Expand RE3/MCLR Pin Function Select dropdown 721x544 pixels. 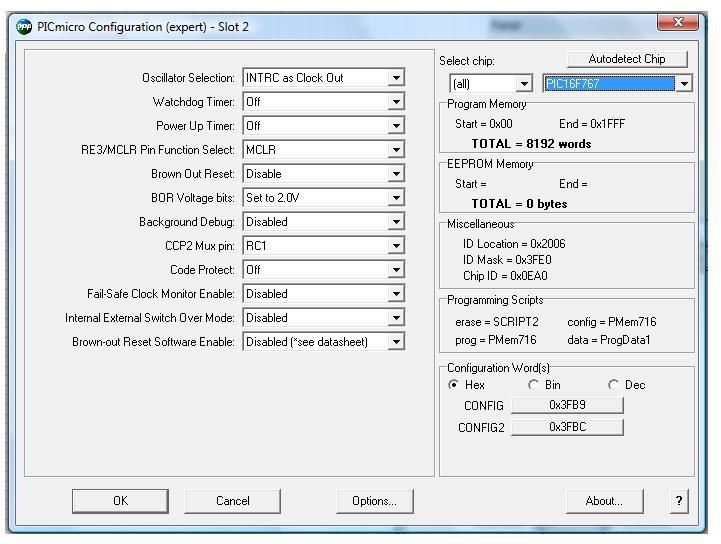[x=396, y=149]
